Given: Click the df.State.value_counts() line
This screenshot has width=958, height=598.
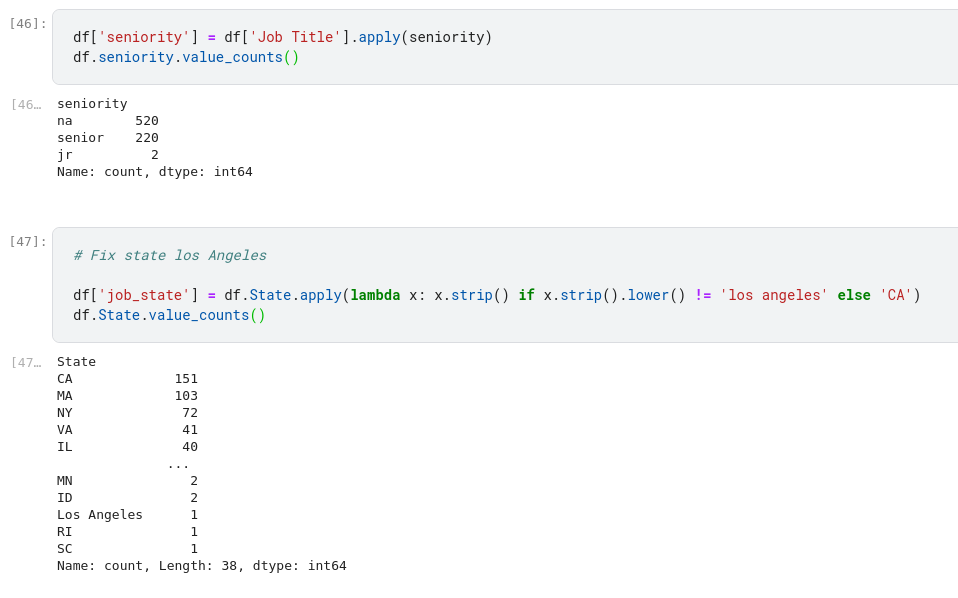Looking at the screenshot, I should tap(169, 315).
